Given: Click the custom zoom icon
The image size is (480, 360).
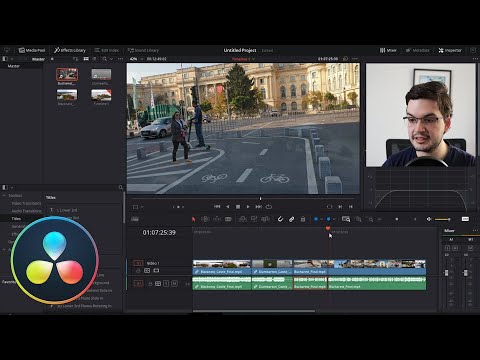Looking at the screenshot, I should 370,219.
